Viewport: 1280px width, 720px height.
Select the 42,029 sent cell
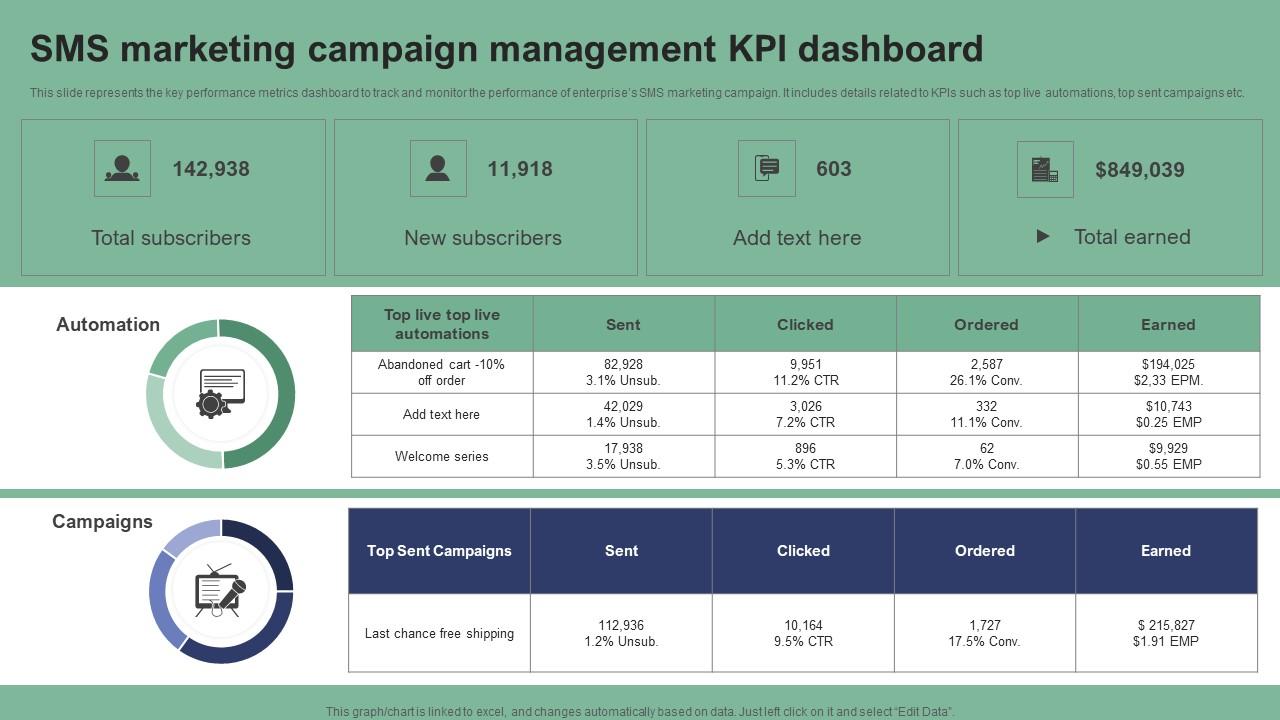tap(624, 414)
